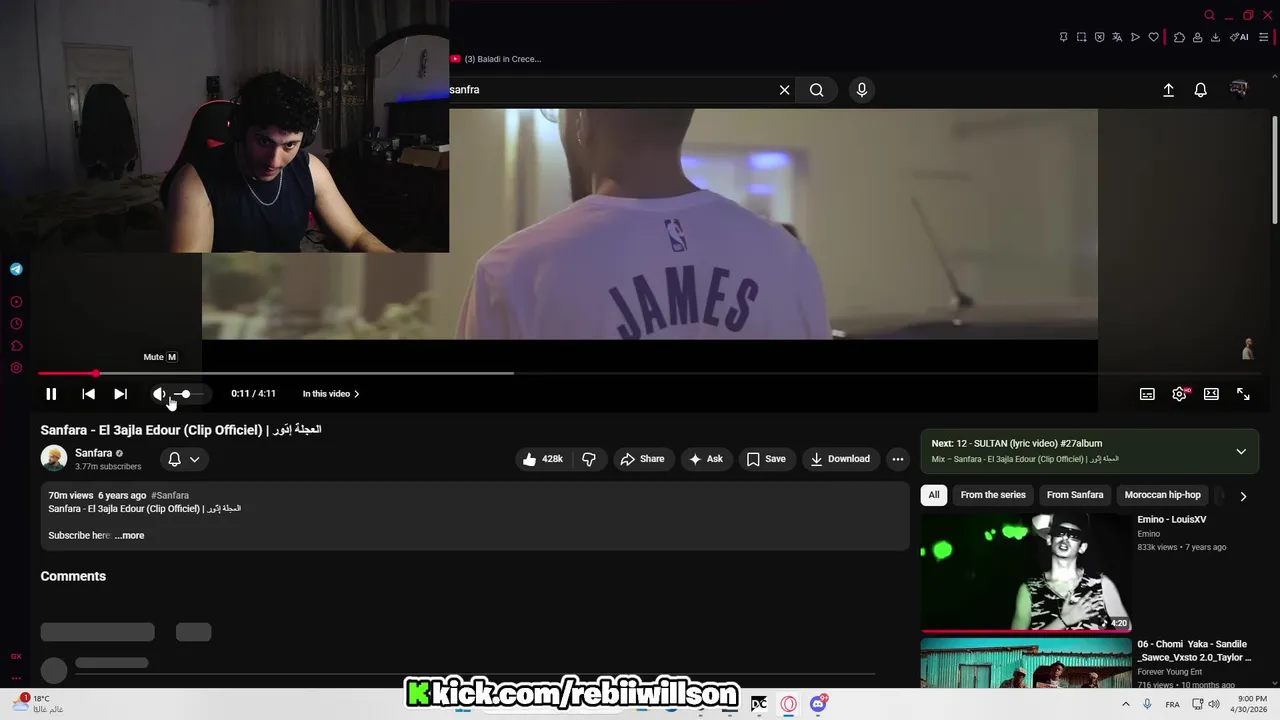Viewport: 1280px width, 720px height.
Task: Show more filter chips with right arrow
Action: pyautogui.click(x=1243, y=496)
